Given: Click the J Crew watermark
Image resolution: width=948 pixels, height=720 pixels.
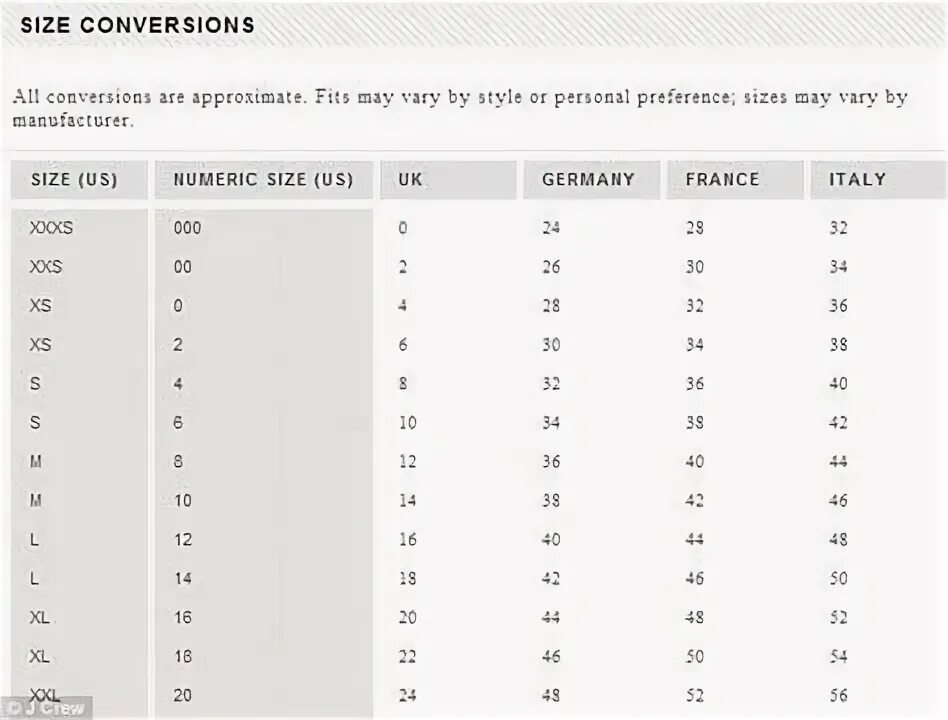Looking at the screenshot, I should [47, 708].
